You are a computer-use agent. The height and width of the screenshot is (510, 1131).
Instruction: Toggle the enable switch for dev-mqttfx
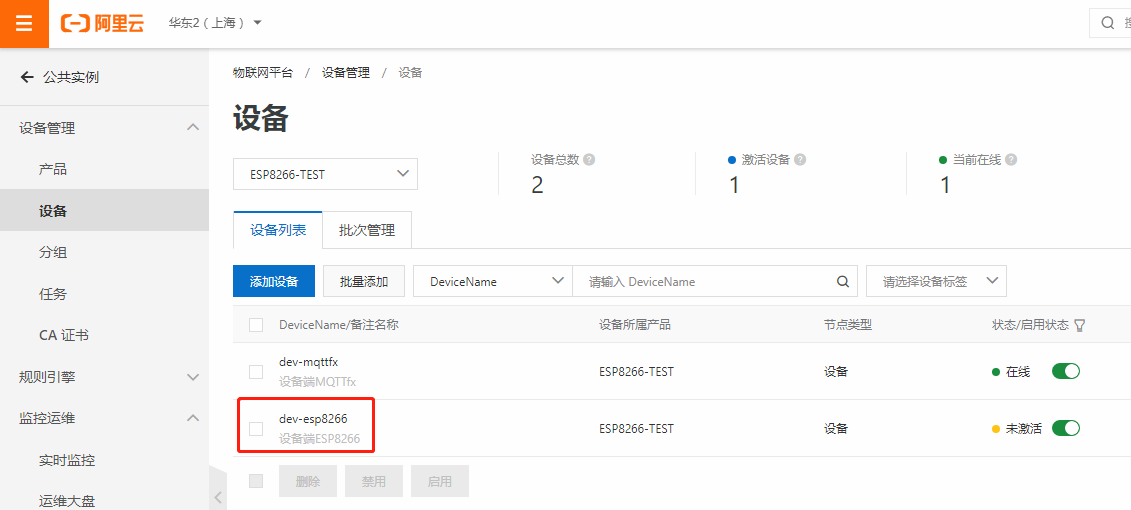[1066, 371]
